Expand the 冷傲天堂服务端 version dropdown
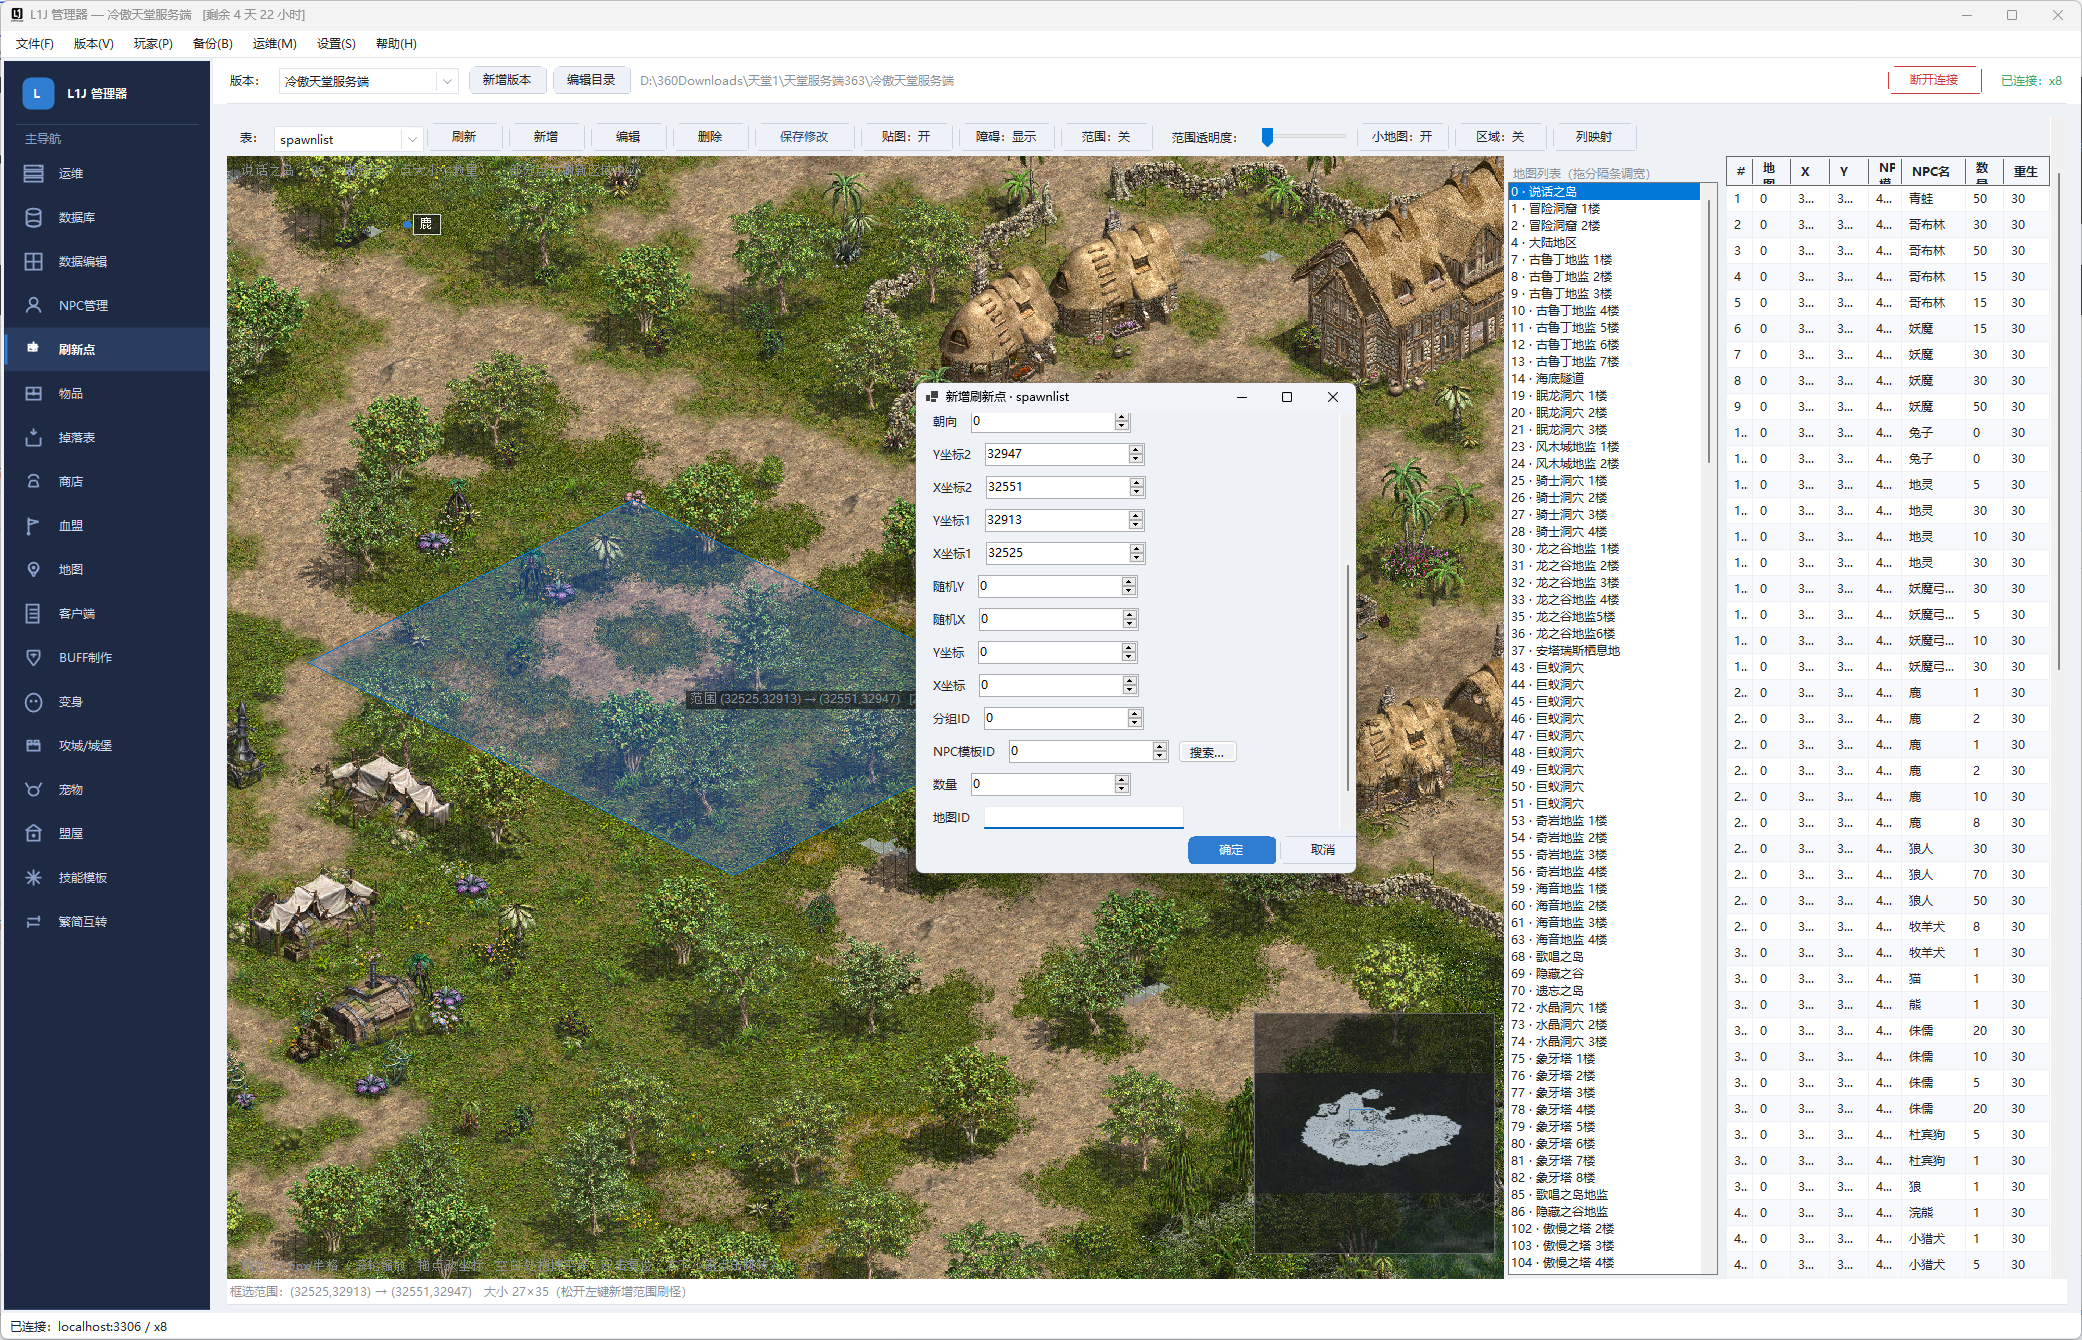This screenshot has width=2082, height=1340. 447,81
